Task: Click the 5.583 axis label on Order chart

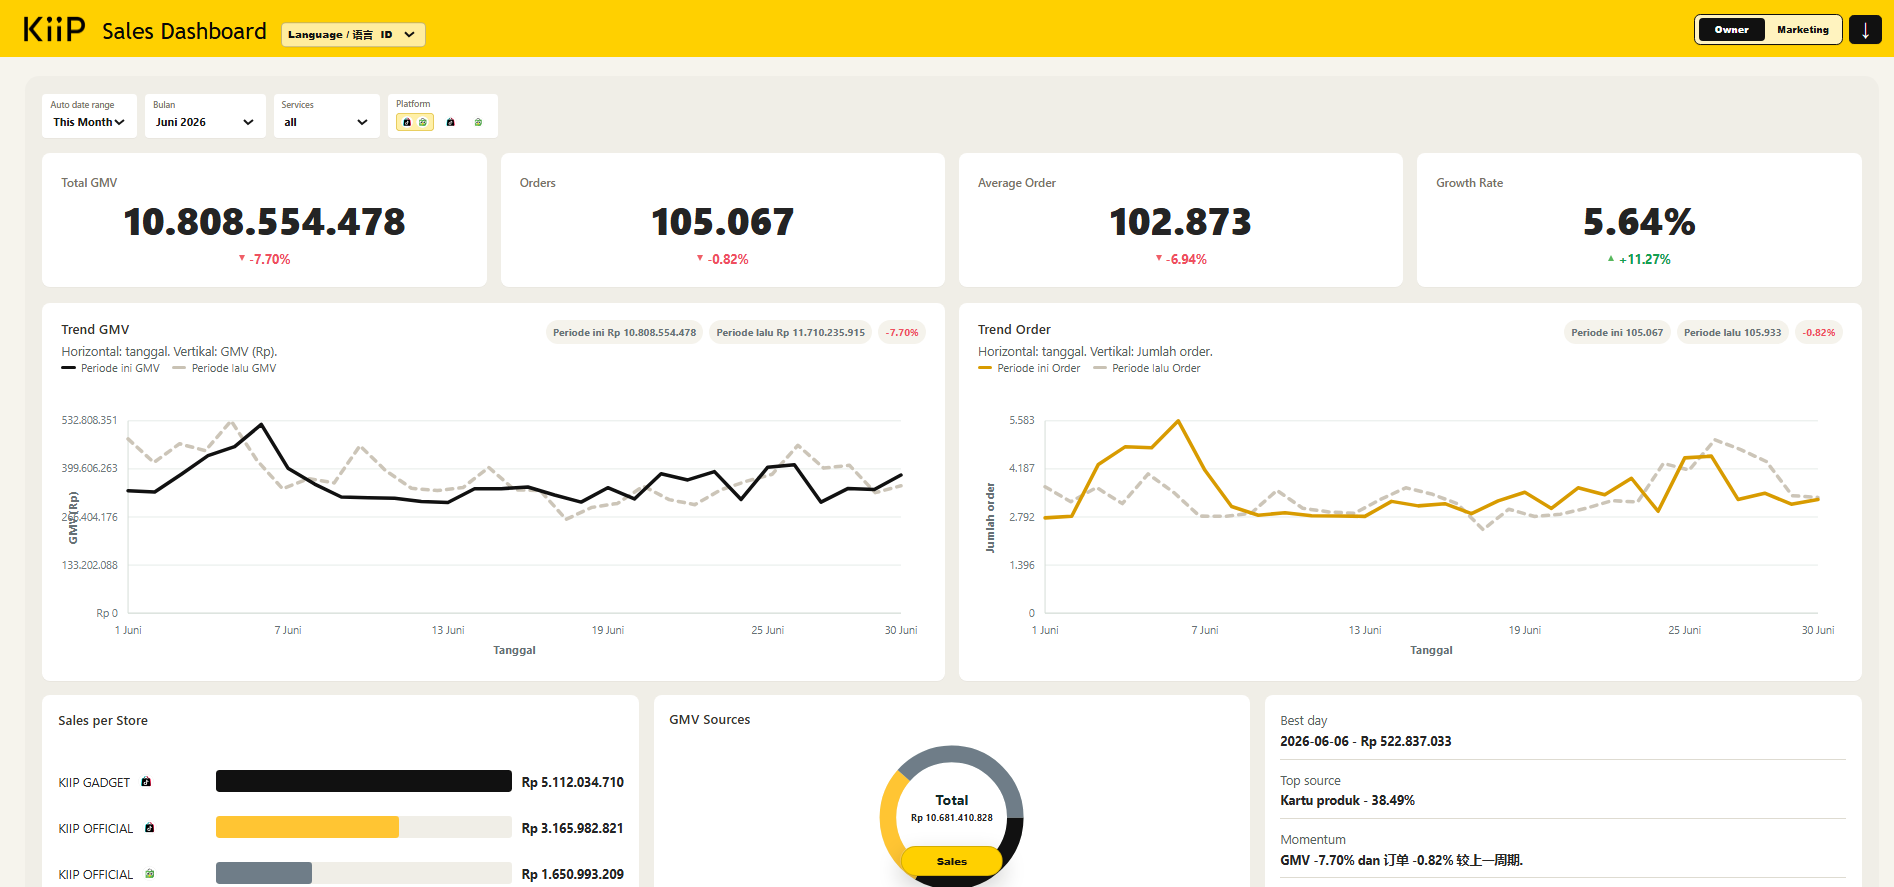Action: click(x=1022, y=420)
